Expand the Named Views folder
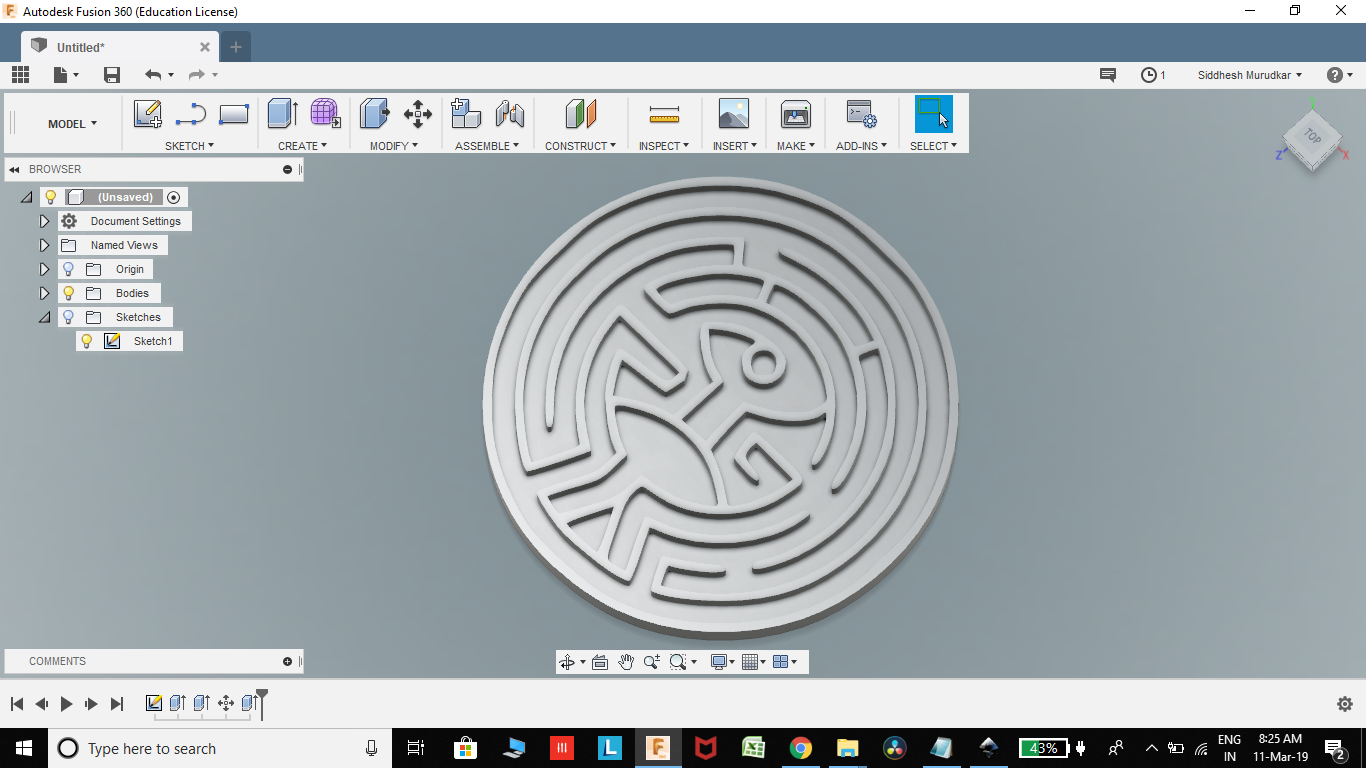Screen dimensions: 1366x768 pos(44,244)
